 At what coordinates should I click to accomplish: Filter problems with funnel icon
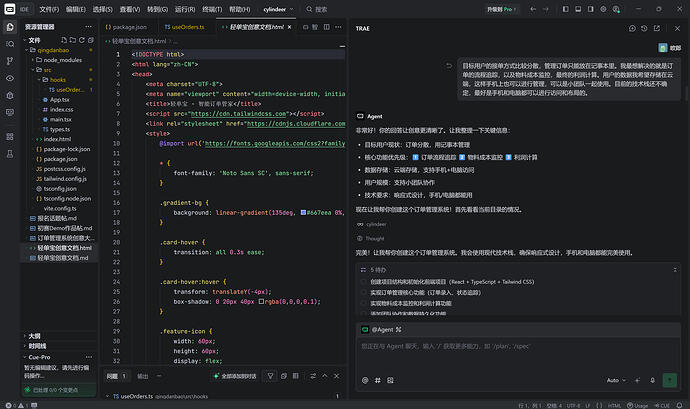(x=270, y=376)
